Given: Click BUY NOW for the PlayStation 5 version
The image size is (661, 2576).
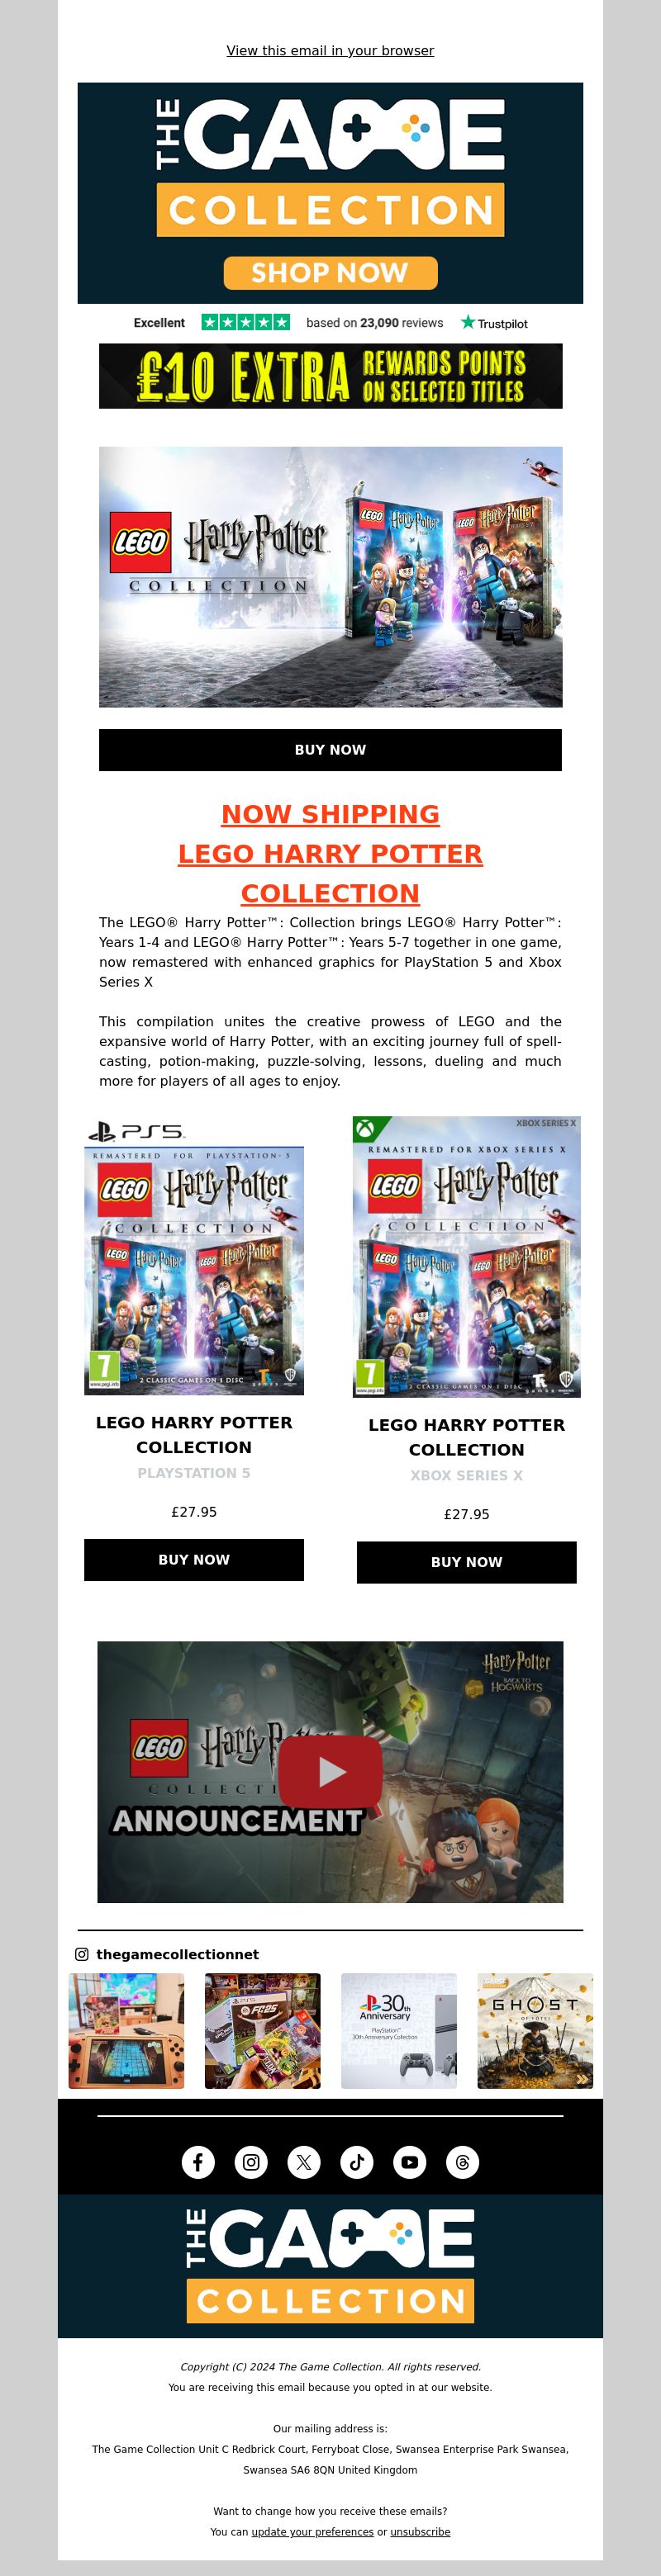Looking at the screenshot, I should pyautogui.click(x=194, y=1559).
